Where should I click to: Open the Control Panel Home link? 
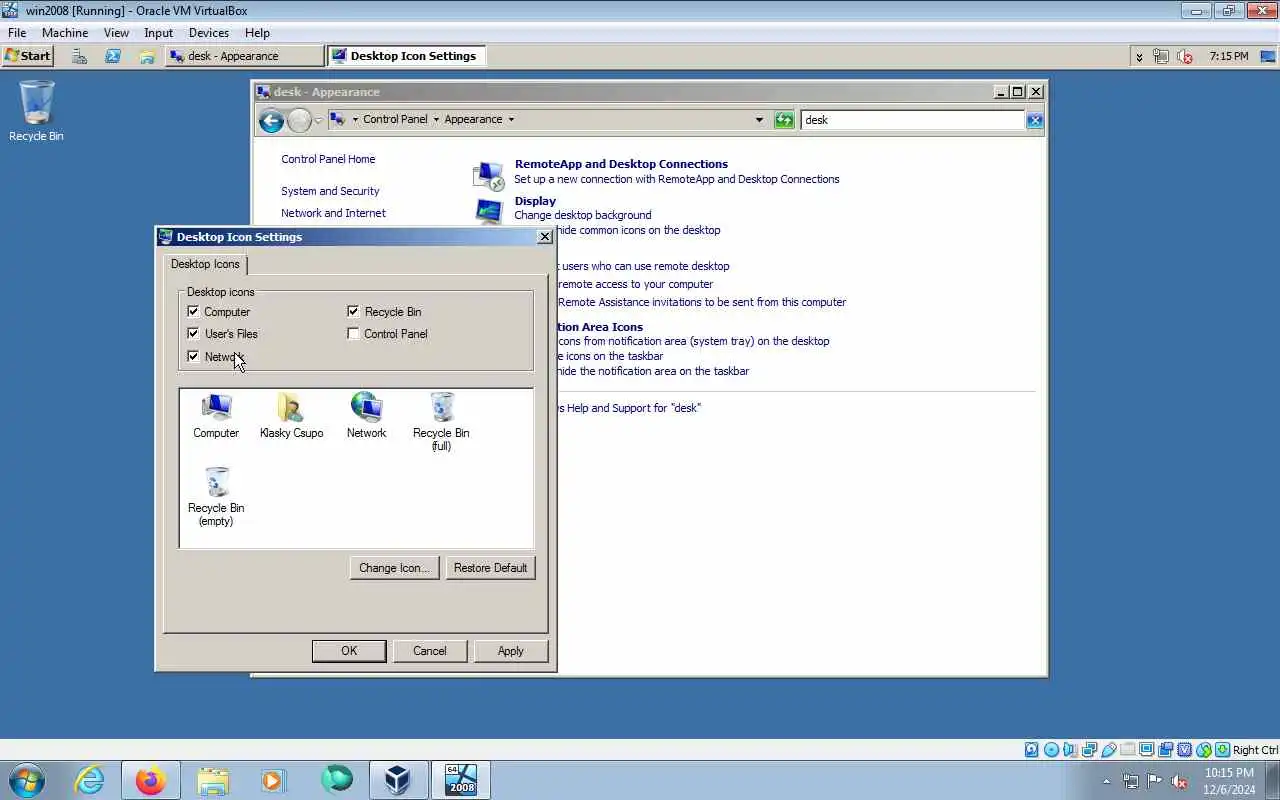click(328, 159)
